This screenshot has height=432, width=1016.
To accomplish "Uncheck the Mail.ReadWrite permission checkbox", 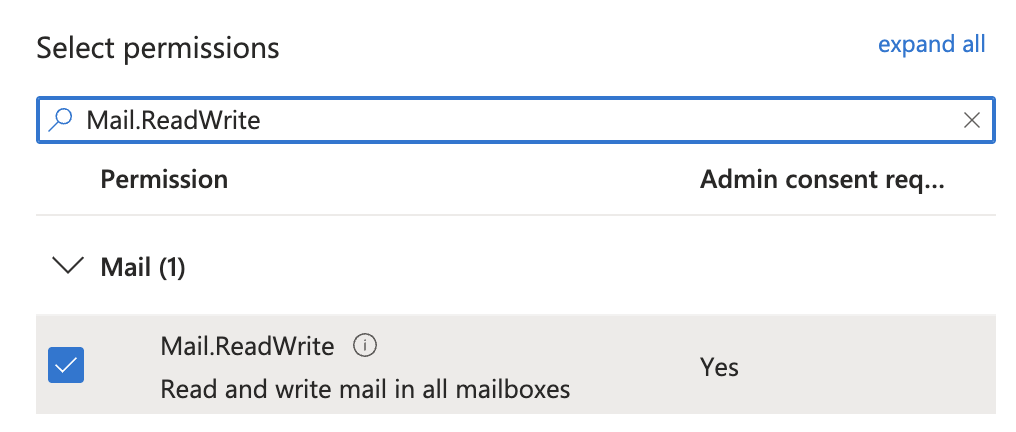I will (x=66, y=366).
